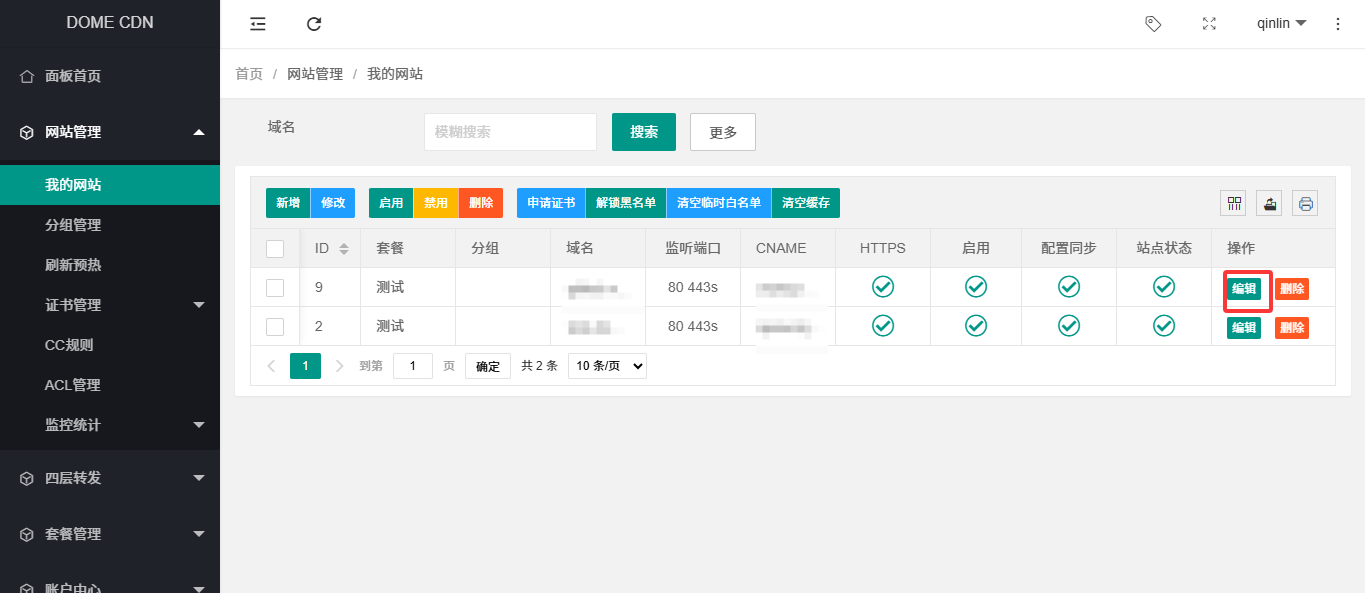Click the print table icon
This screenshot has width=1365, height=593.
(x=1305, y=203)
